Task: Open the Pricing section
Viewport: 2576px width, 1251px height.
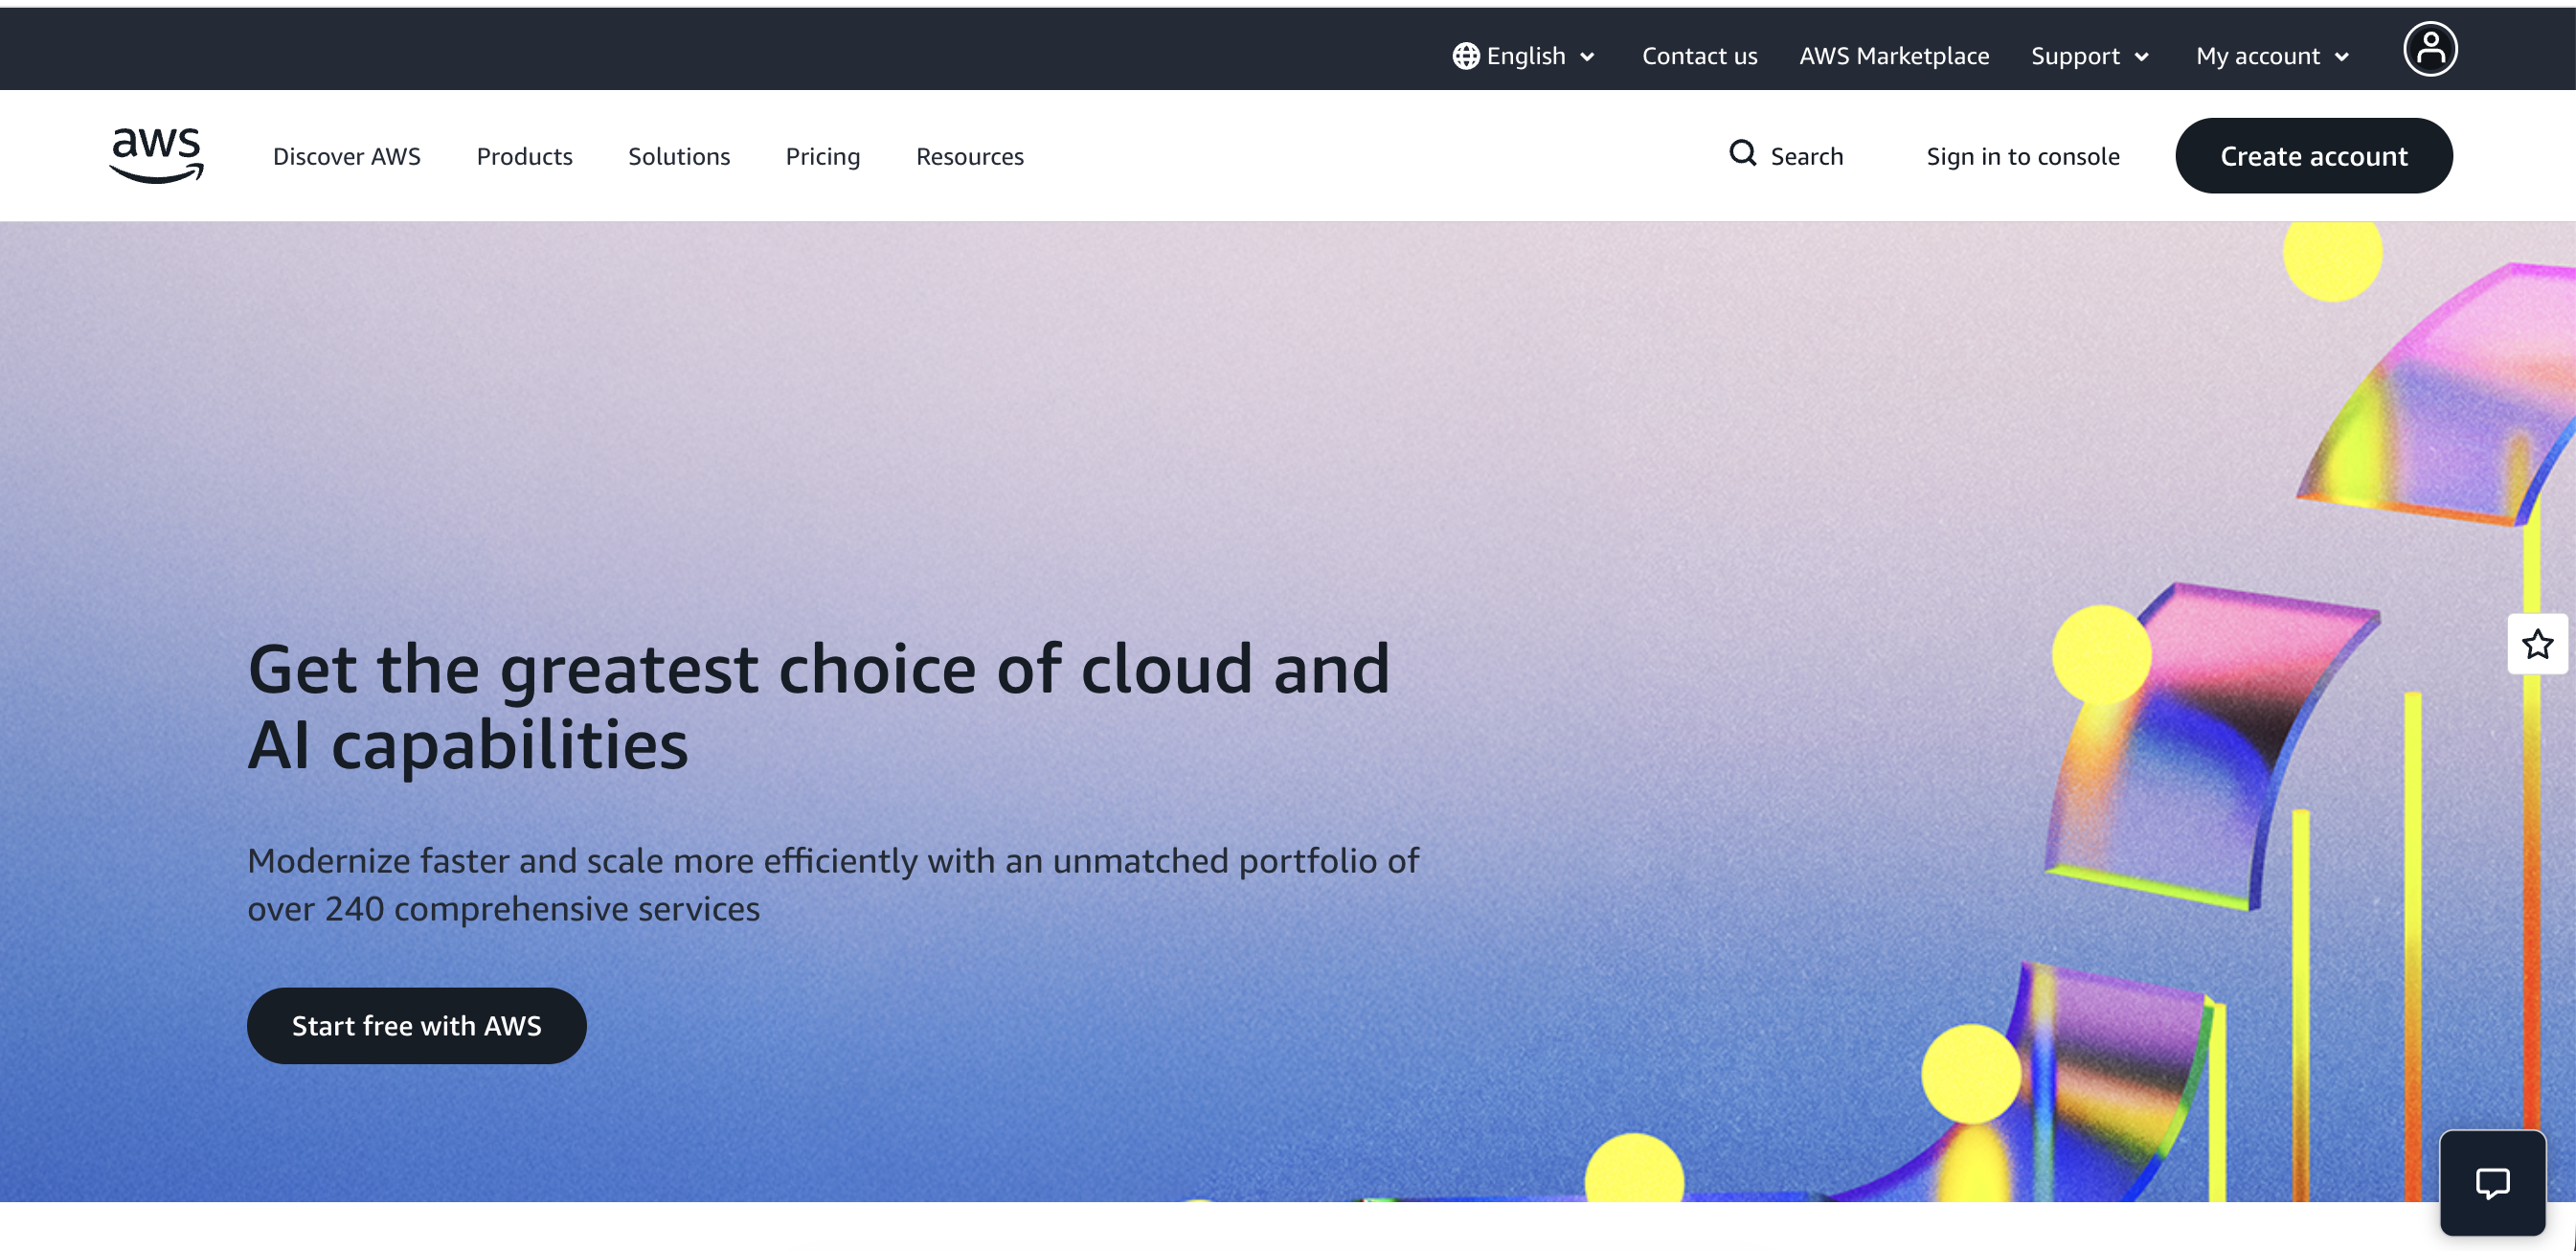Action: (x=822, y=156)
